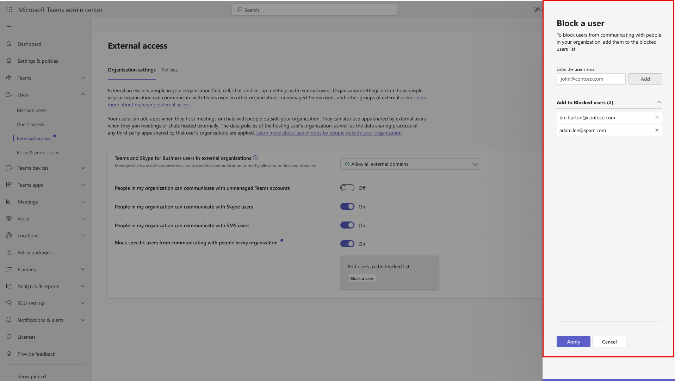Open Policy packages in sidebar
The image size is (675, 381).
point(34,253)
